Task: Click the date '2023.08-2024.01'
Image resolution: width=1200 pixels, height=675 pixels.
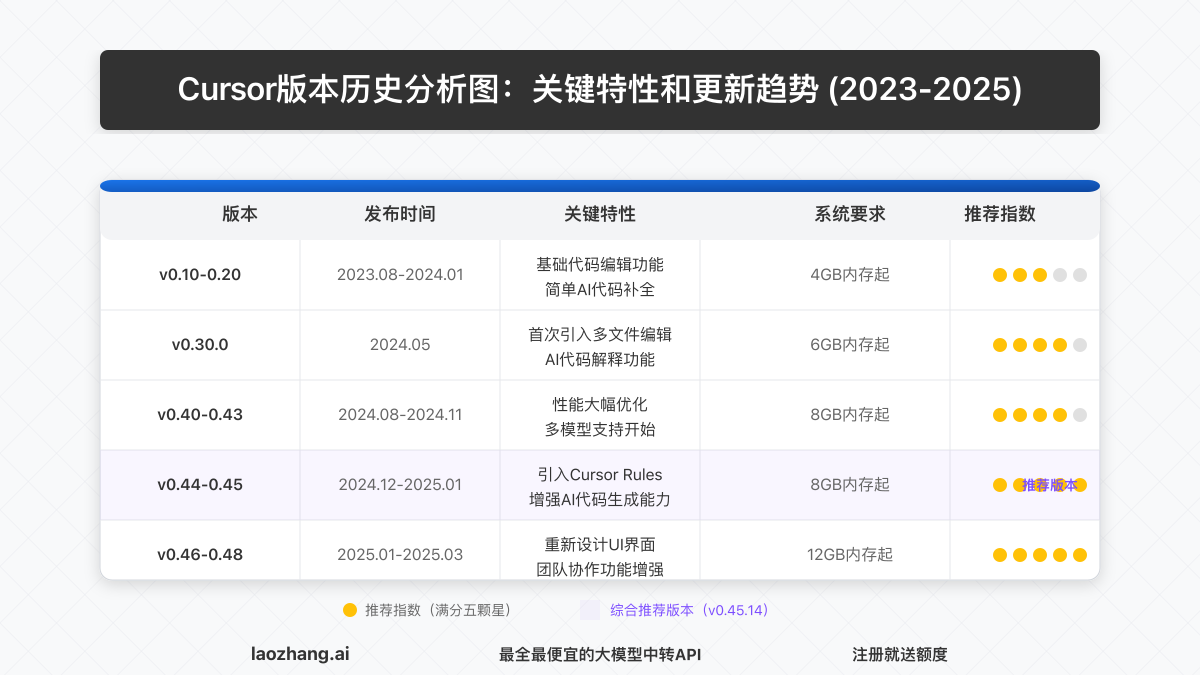Action: tap(400, 275)
